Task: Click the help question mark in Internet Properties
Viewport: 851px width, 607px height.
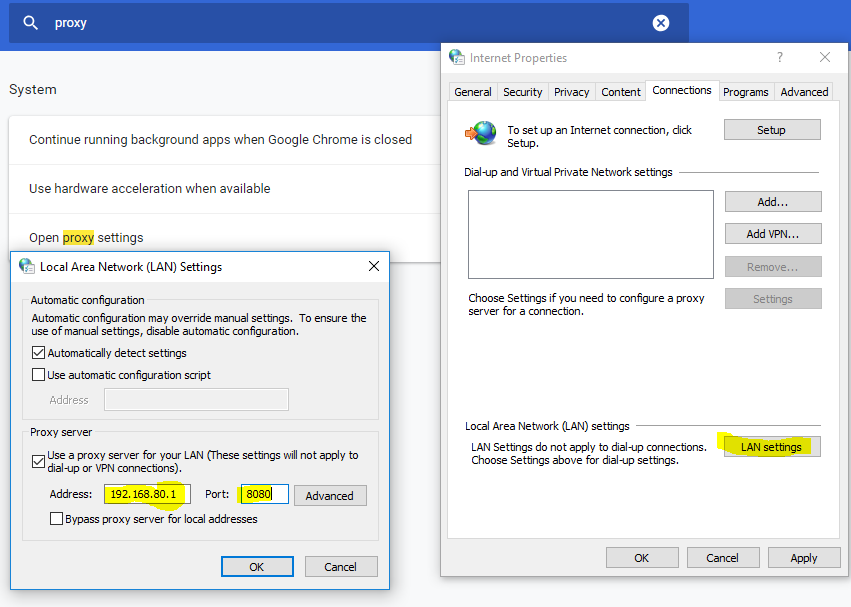Action: [780, 58]
